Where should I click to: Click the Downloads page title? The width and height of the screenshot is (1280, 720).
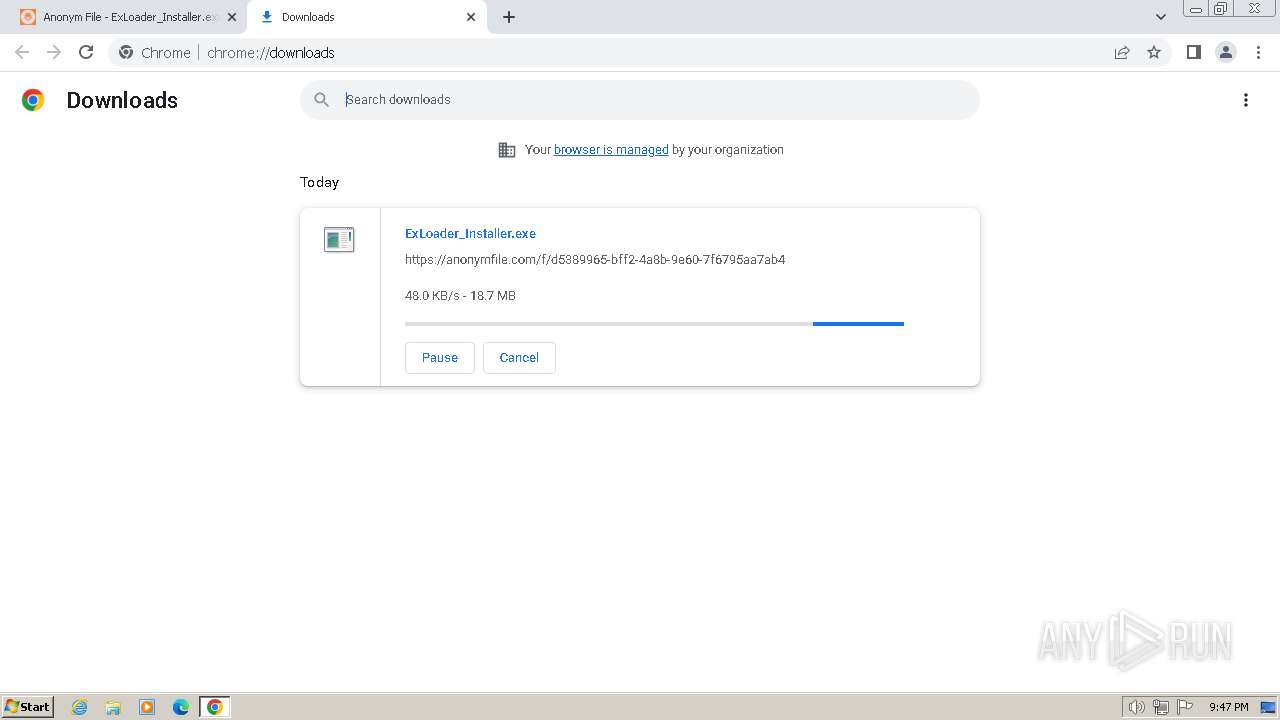(x=122, y=100)
